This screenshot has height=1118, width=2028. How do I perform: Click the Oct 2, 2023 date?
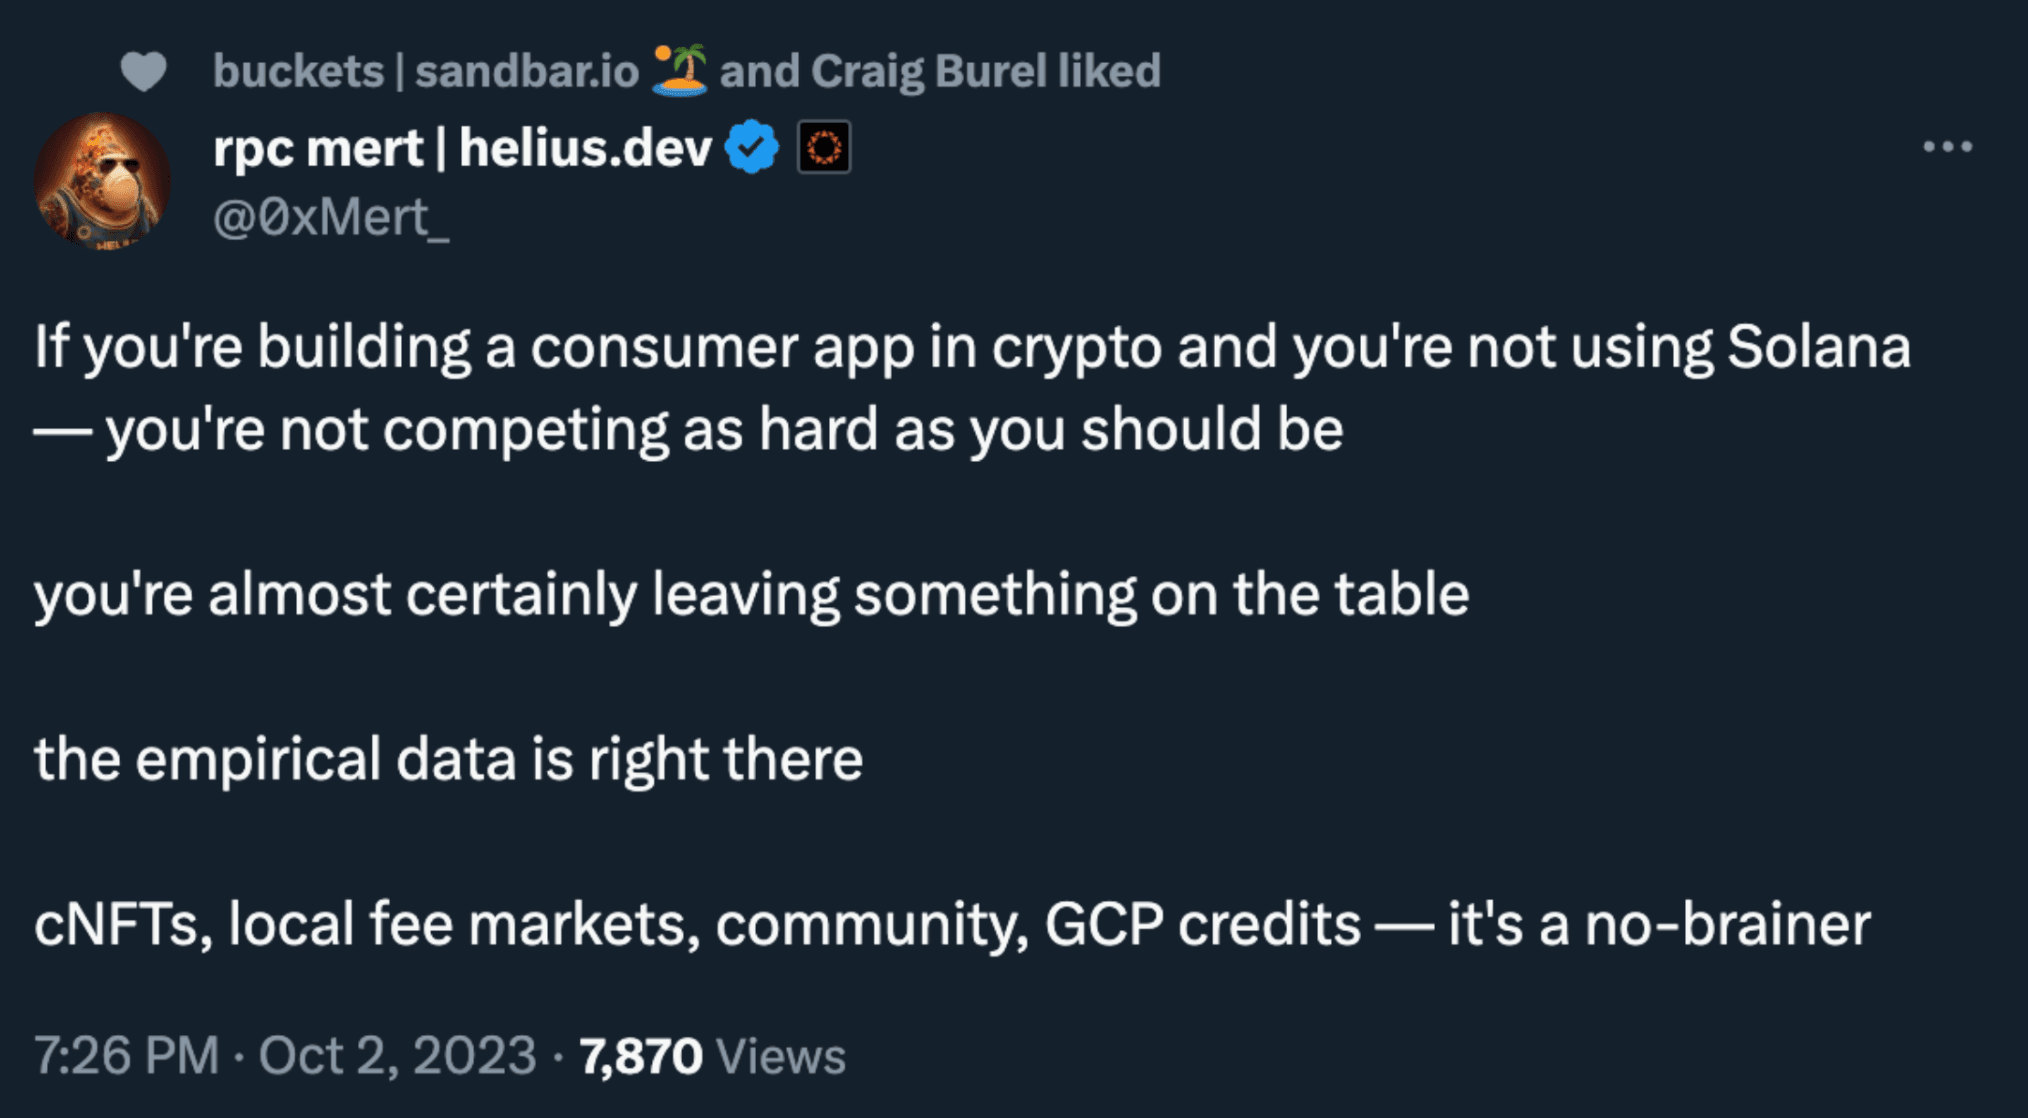(397, 1056)
